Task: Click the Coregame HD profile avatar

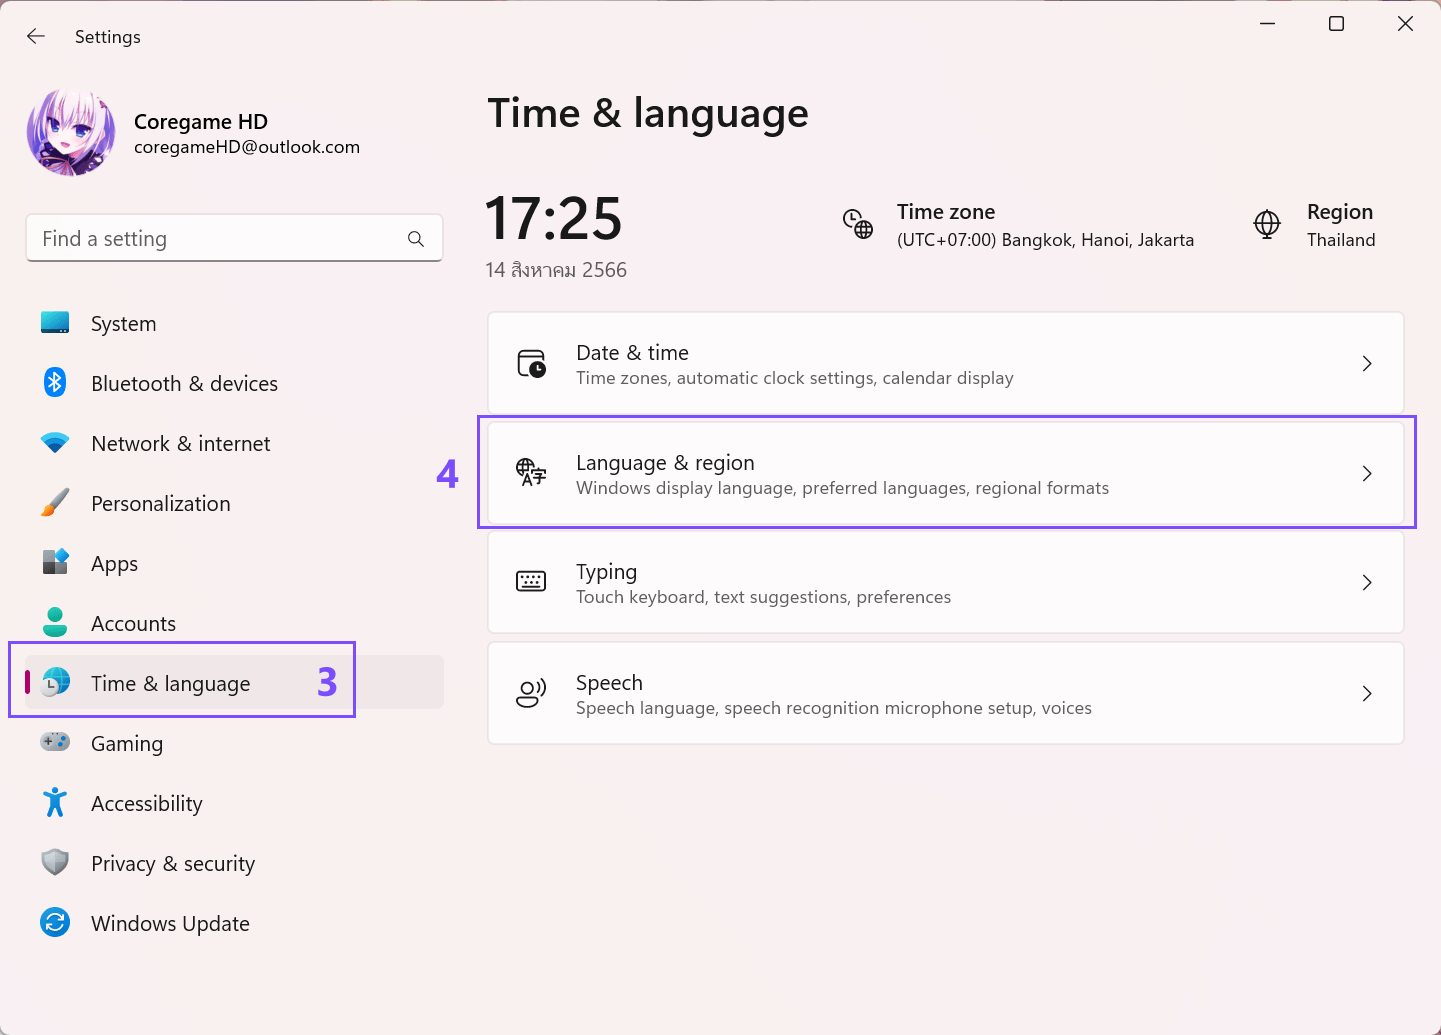Action: (x=71, y=133)
